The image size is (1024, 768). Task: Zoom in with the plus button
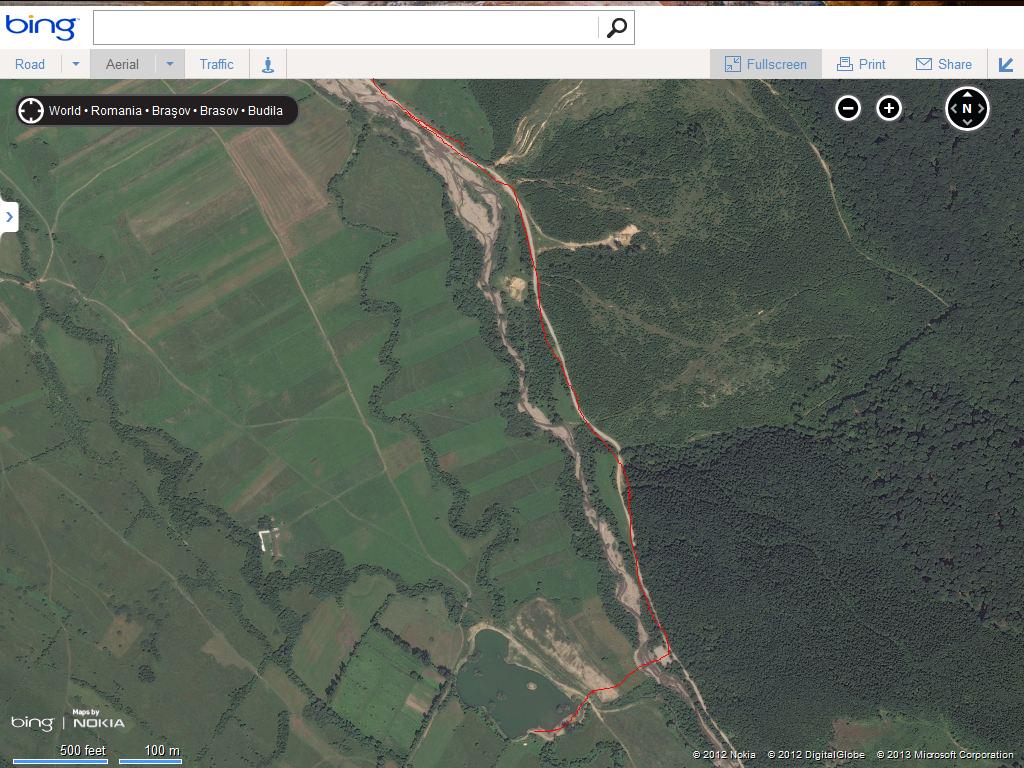point(889,108)
